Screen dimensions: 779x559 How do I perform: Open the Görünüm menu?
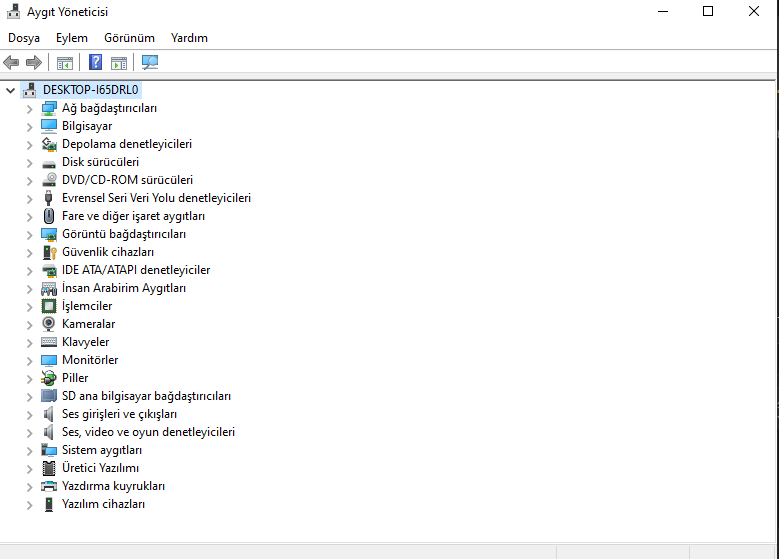(x=129, y=38)
